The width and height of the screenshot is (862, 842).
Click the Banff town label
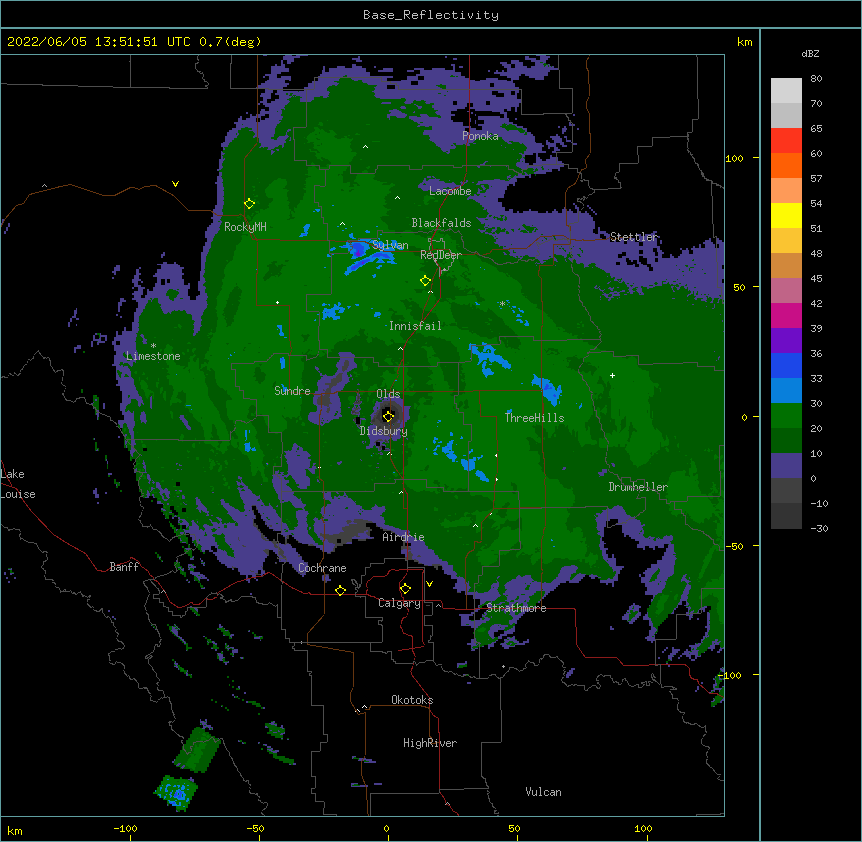pos(124,567)
